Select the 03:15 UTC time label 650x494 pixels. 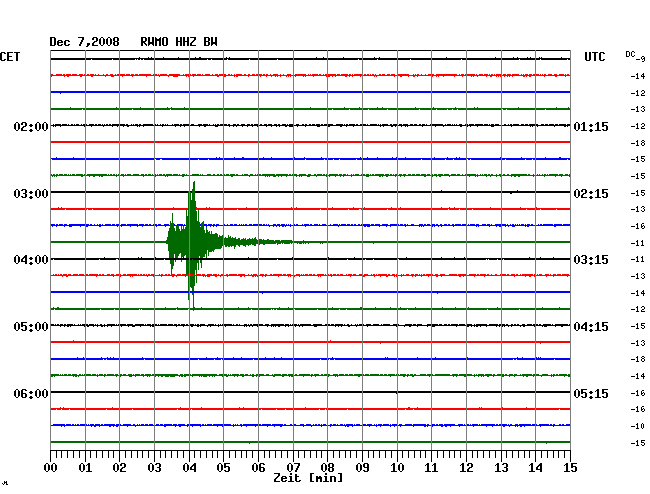[591, 260]
